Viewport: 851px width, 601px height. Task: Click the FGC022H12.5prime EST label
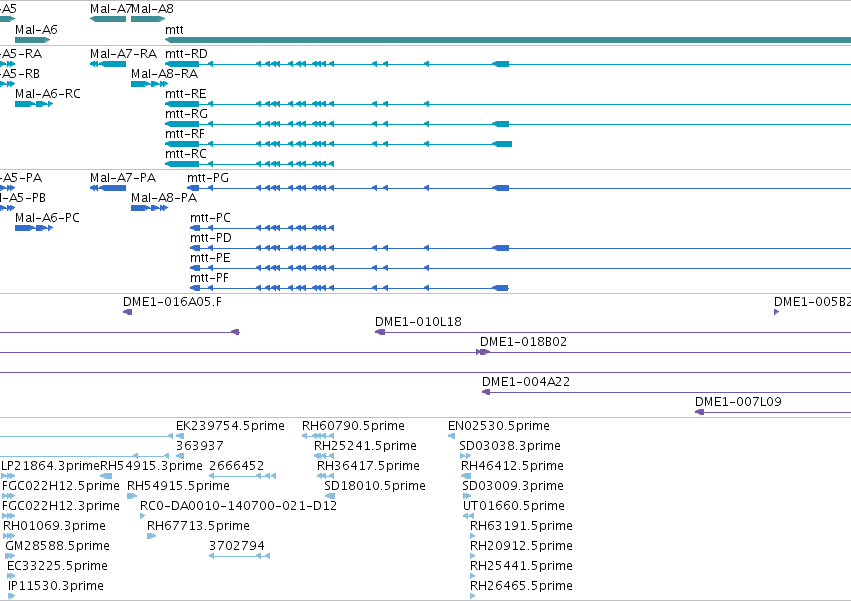coord(61,486)
